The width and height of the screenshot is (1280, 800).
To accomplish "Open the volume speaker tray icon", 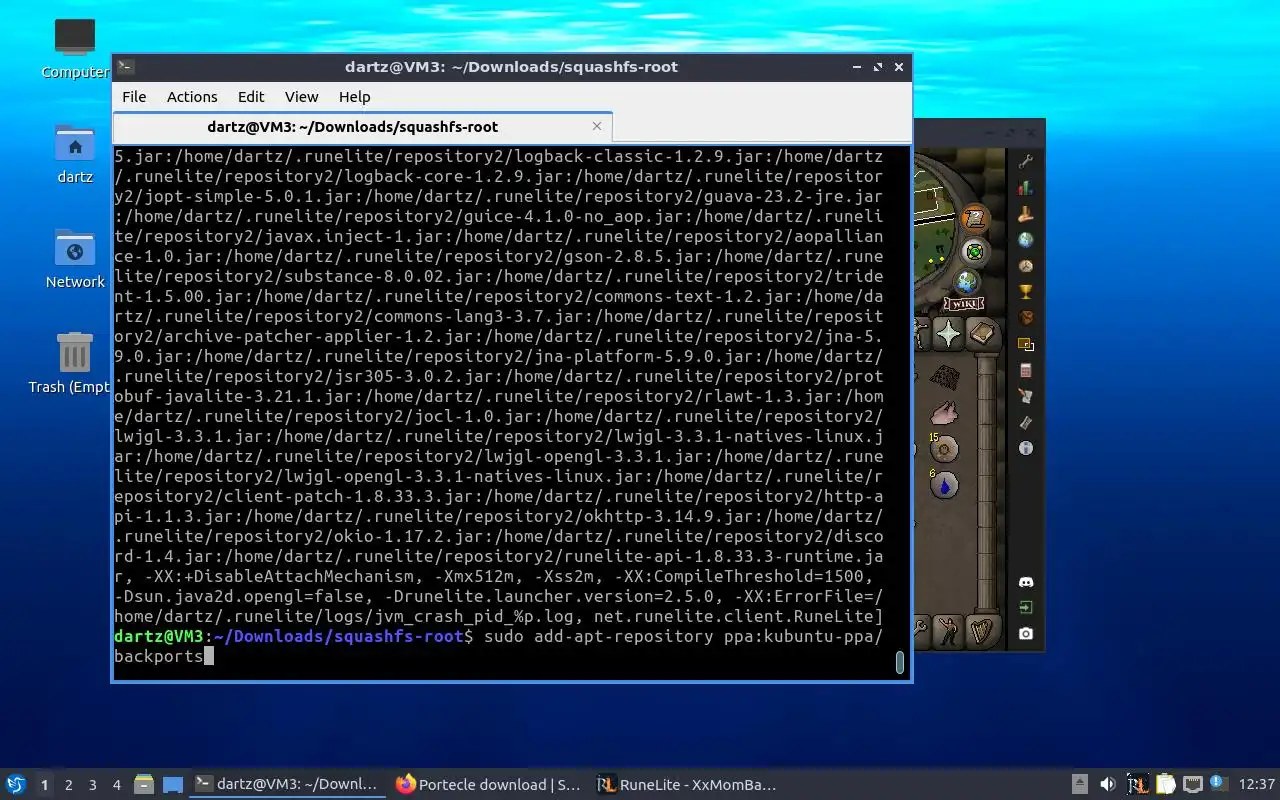I will 1108,784.
